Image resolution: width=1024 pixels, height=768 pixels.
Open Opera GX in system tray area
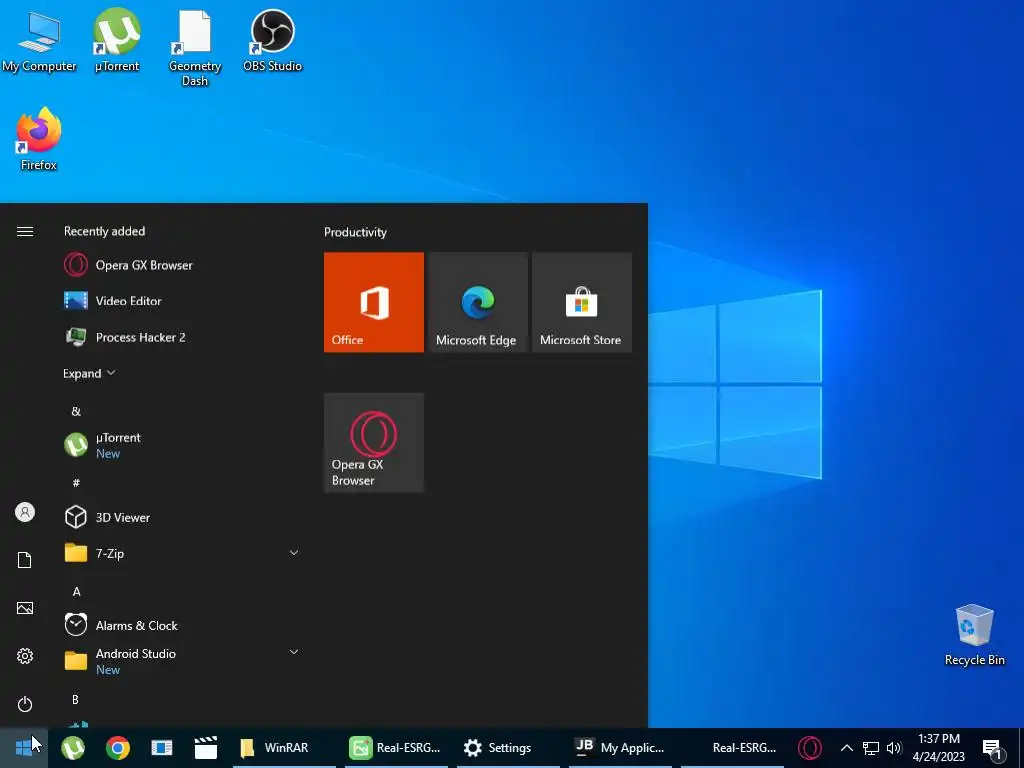tap(810, 748)
